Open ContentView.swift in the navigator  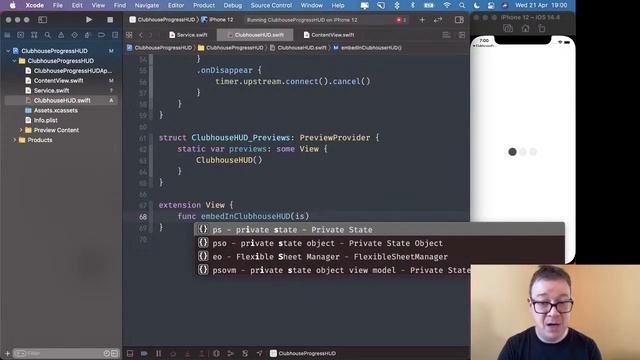54,81
